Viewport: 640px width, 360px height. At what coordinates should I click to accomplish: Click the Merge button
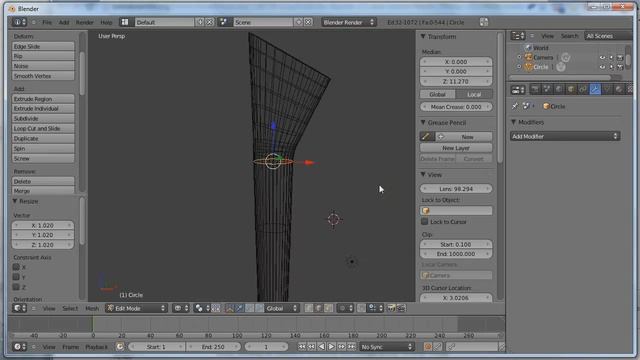[43, 191]
